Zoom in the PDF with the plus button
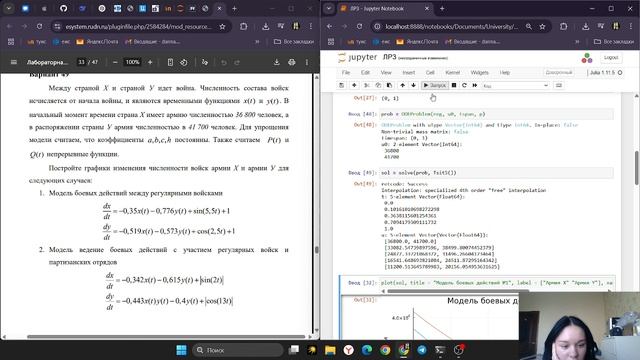The height and width of the screenshot is (360, 640). point(150,62)
